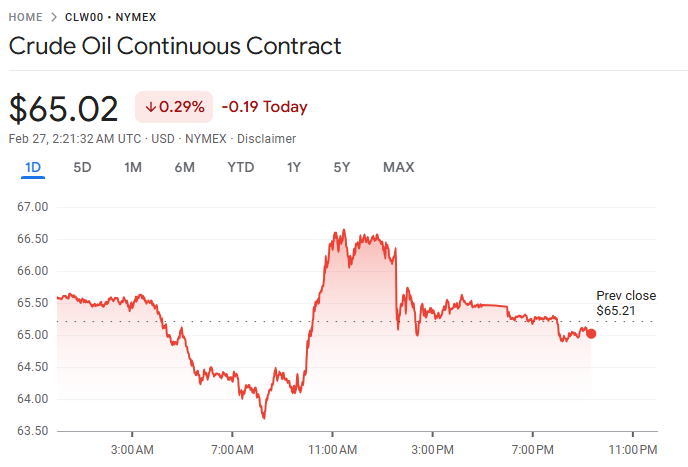
Task: Click the Prev close $65.21 label
Action: (x=626, y=303)
